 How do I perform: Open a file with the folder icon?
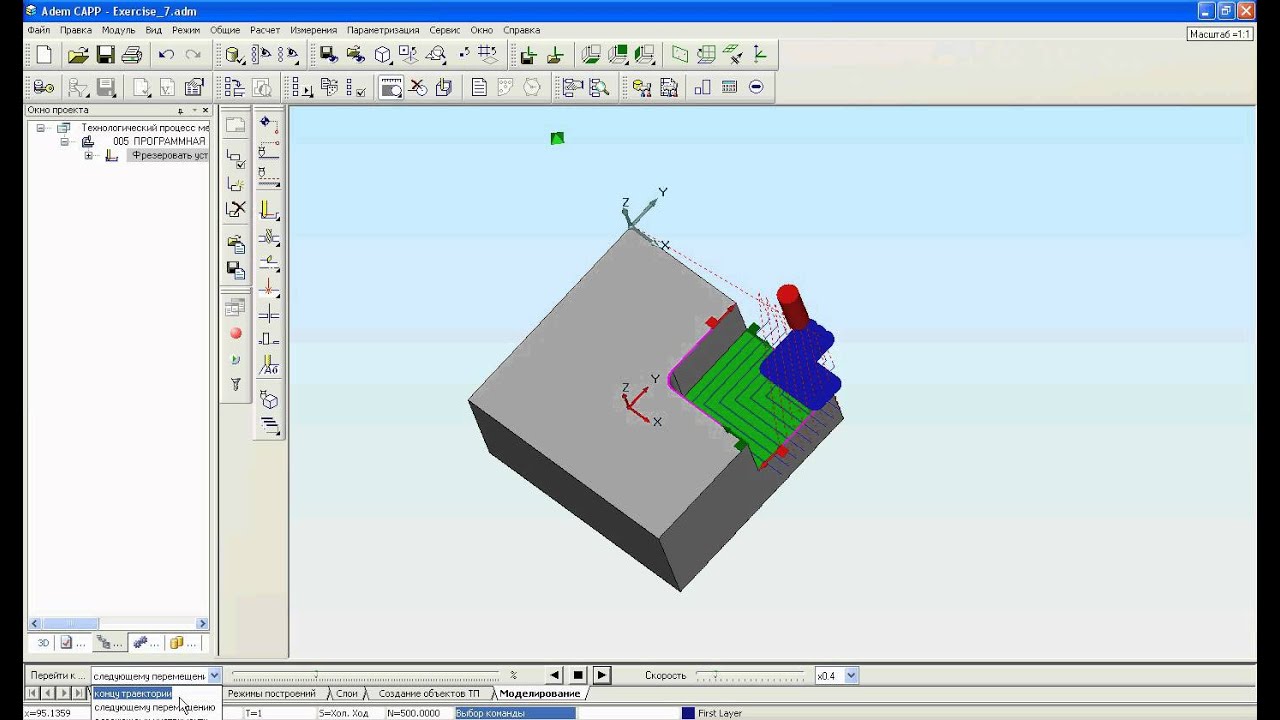78,55
